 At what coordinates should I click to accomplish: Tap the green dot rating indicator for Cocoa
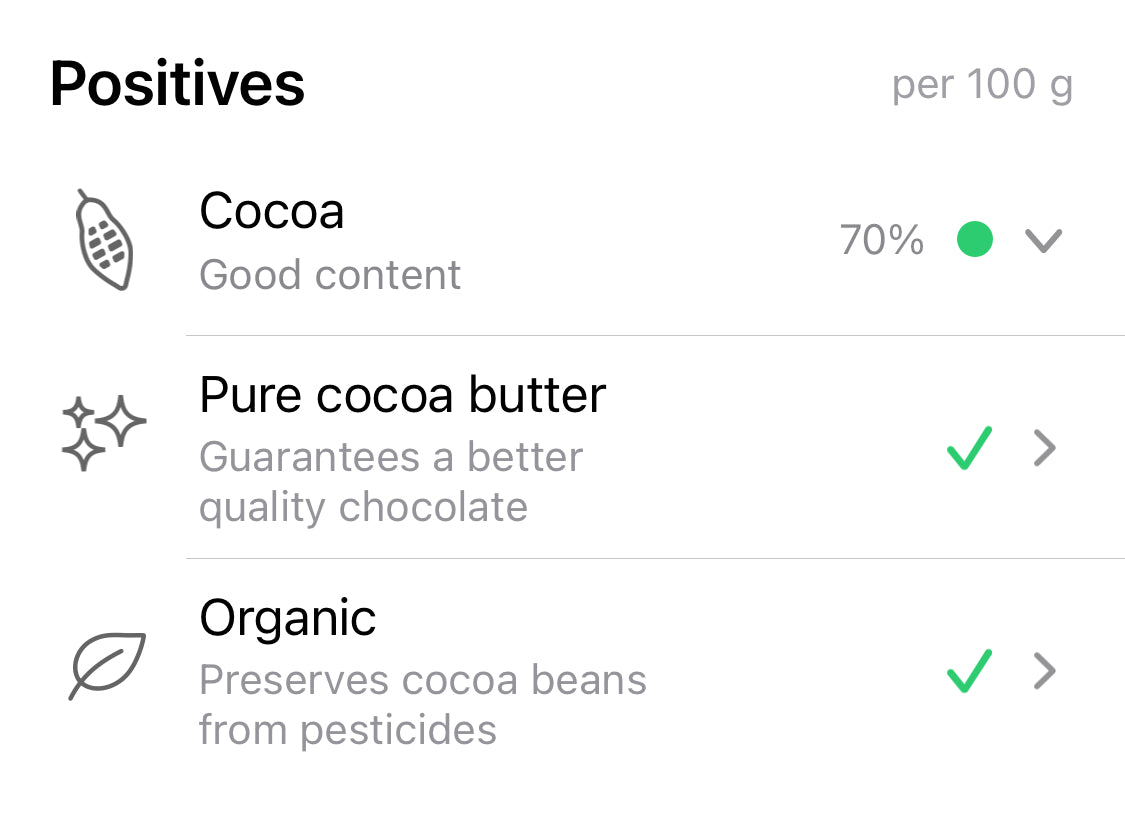click(975, 239)
